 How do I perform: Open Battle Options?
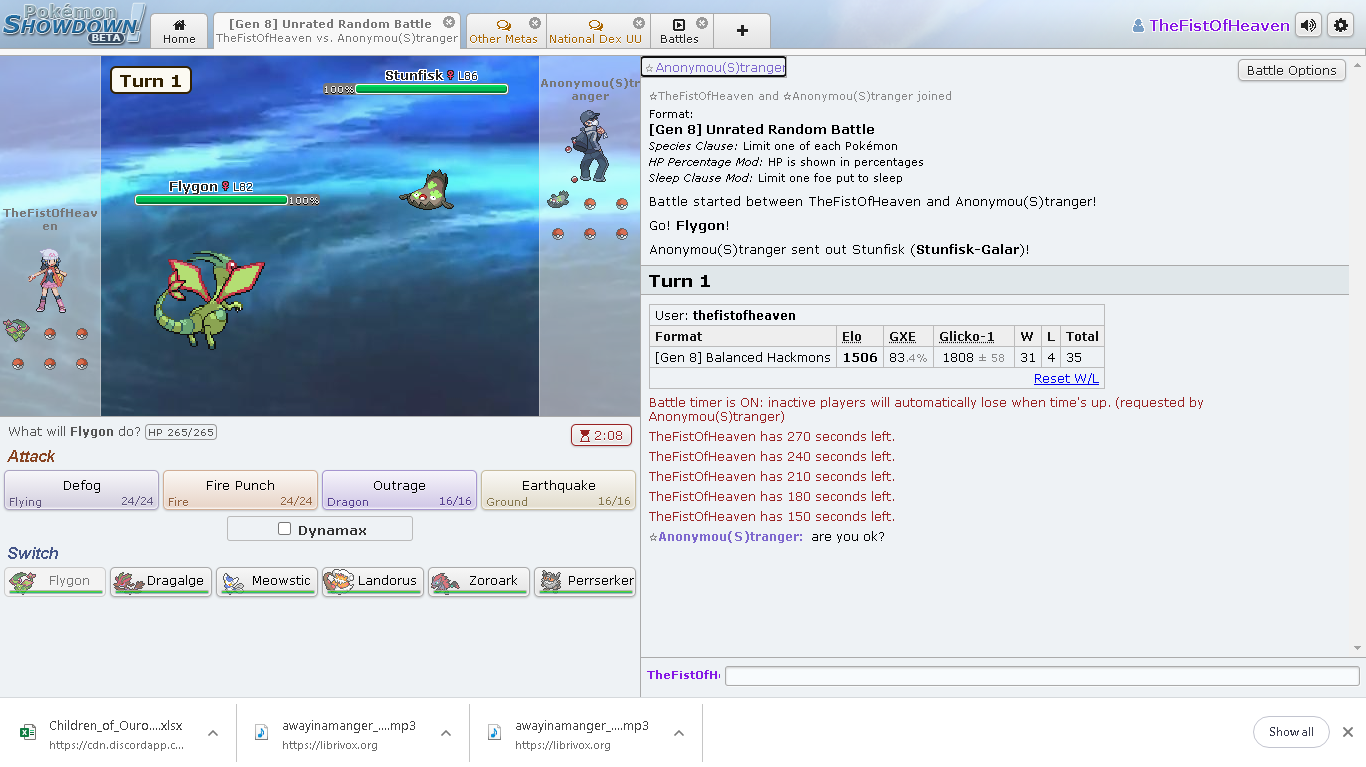click(x=1291, y=70)
